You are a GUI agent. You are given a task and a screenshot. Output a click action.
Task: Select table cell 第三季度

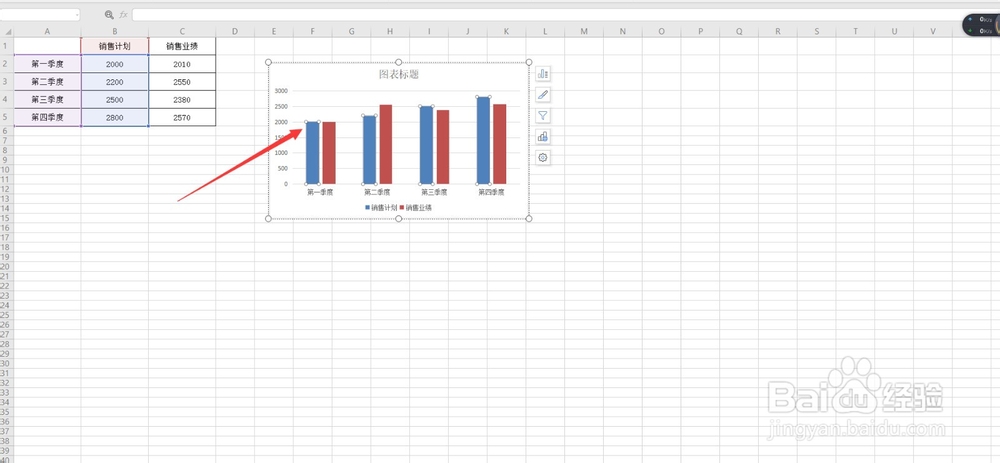tap(47, 99)
